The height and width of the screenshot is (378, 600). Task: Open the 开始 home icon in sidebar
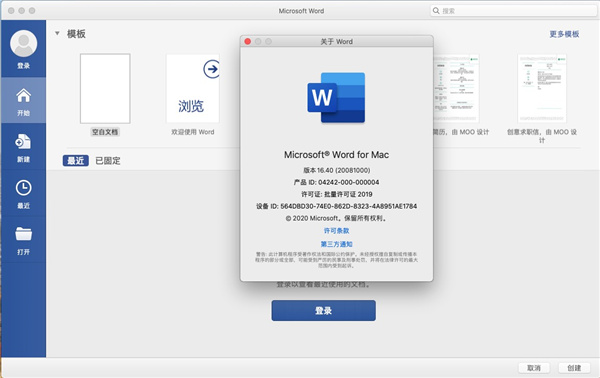click(23, 96)
